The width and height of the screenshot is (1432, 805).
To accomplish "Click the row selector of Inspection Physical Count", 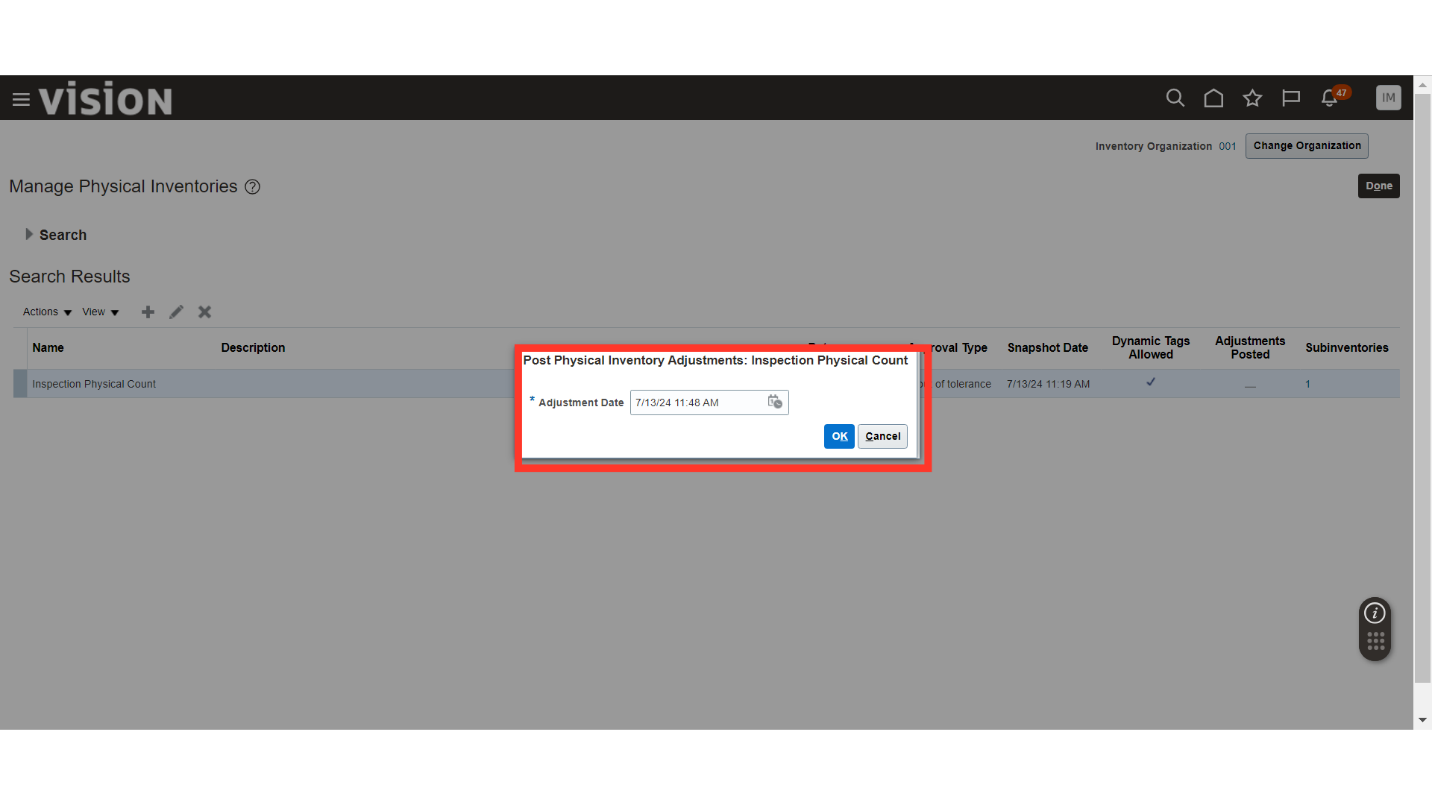I will point(20,384).
